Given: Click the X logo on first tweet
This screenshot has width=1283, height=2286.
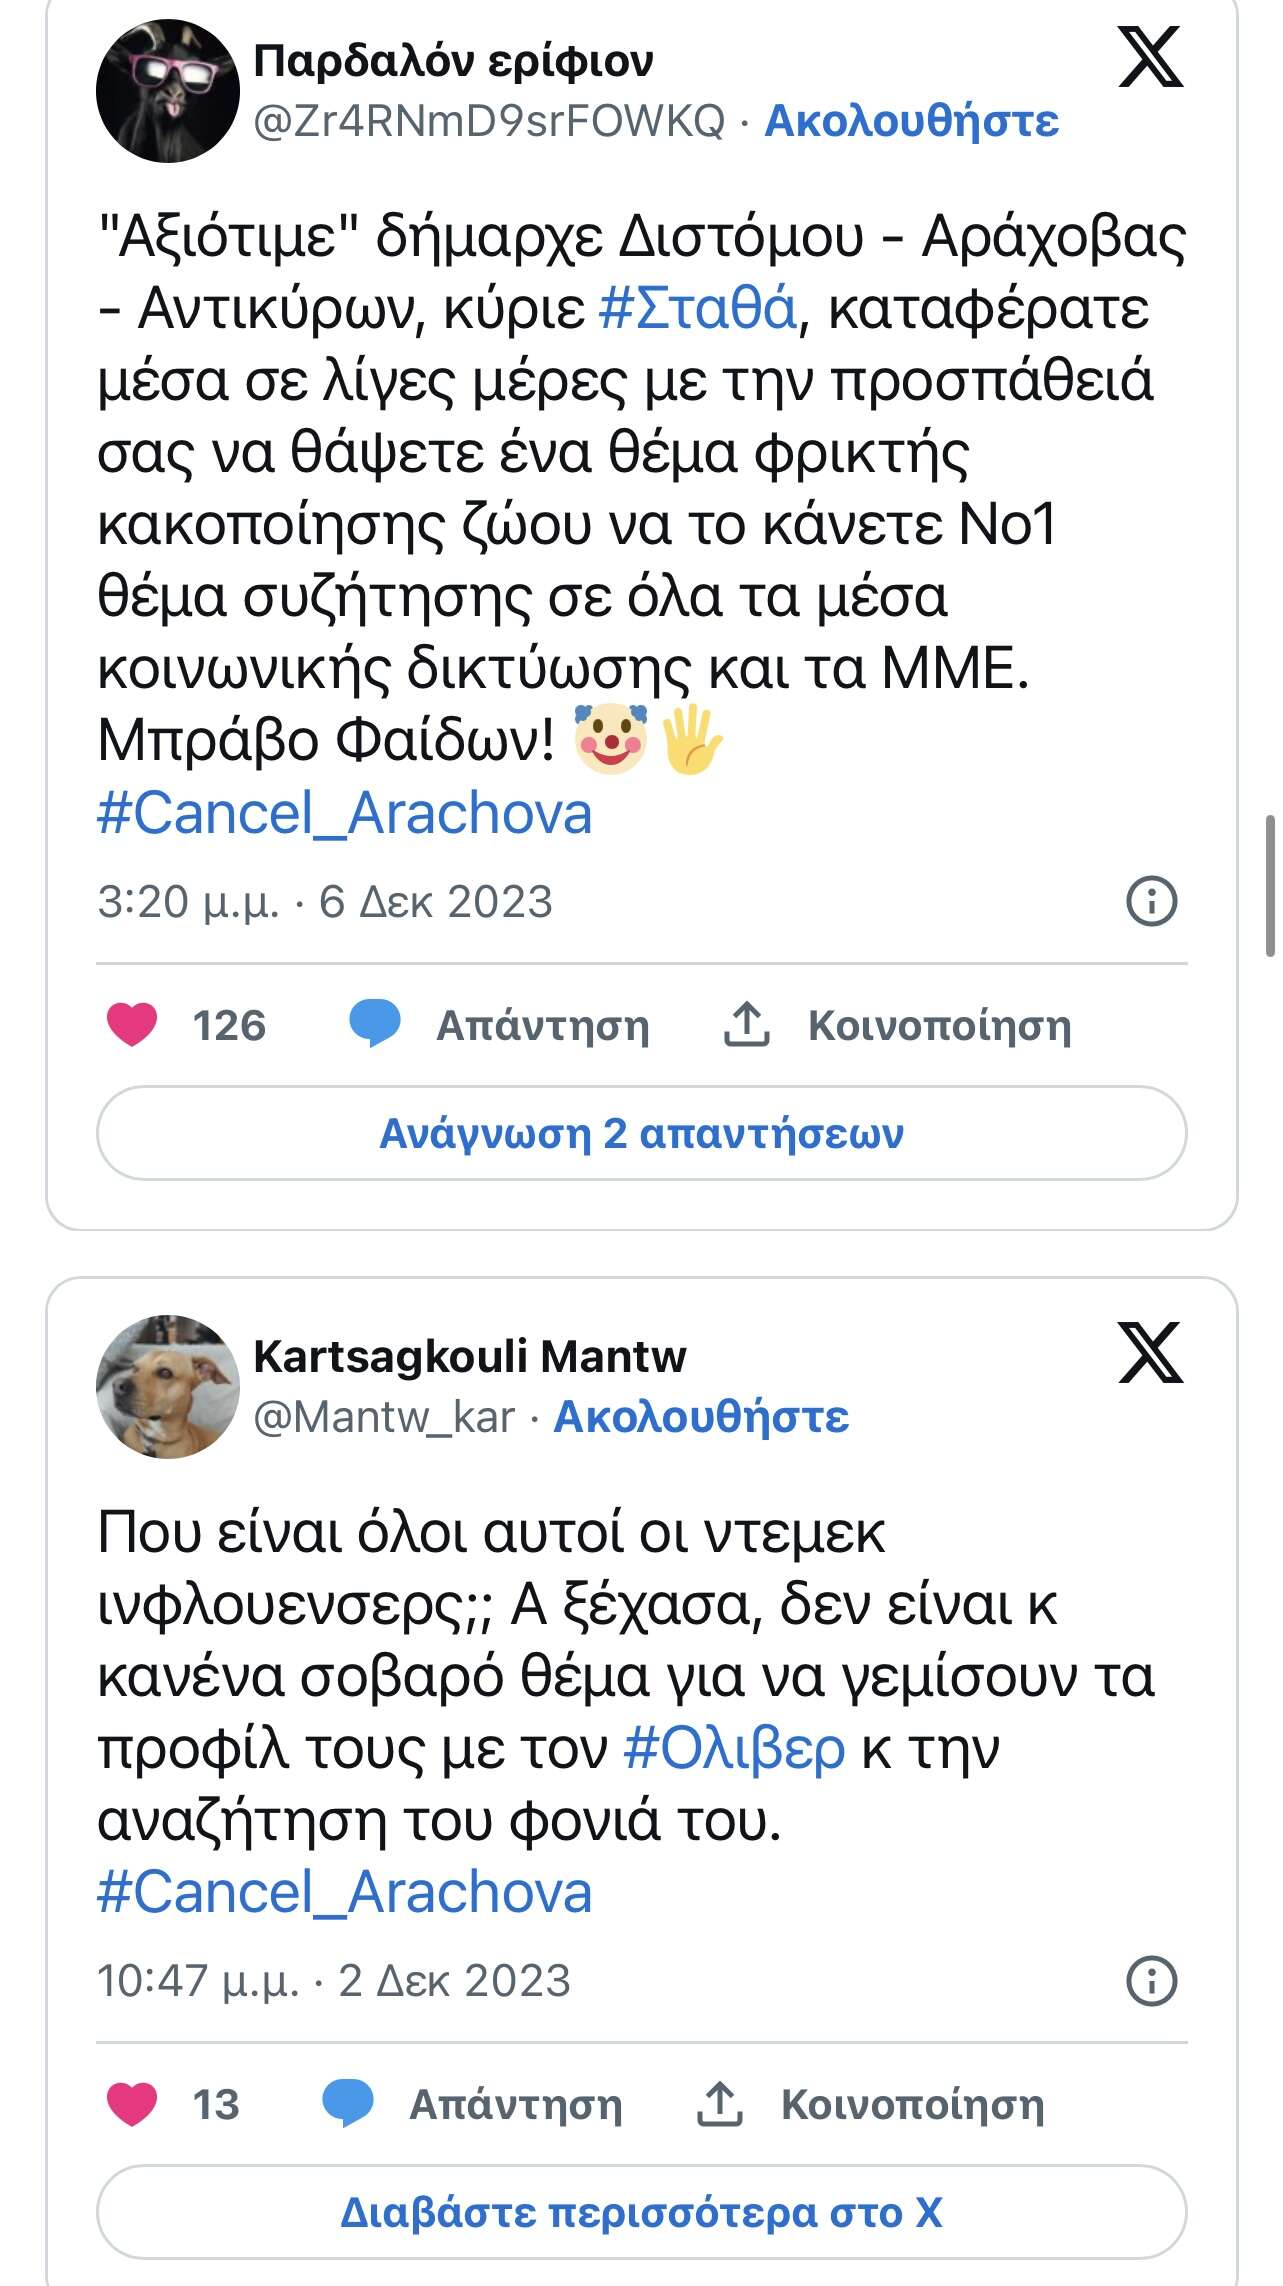Looking at the screenshot, I should (1150, 58).
